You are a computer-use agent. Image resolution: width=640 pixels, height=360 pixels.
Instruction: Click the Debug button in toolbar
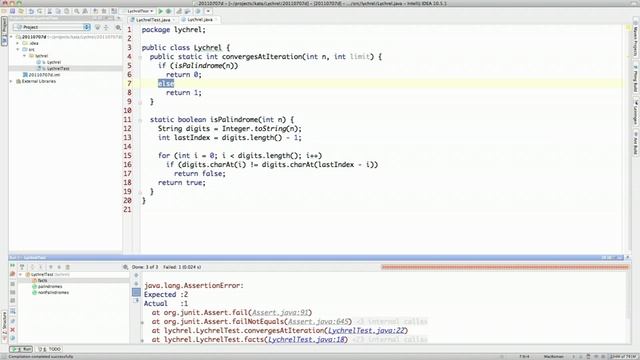[168, 11]
